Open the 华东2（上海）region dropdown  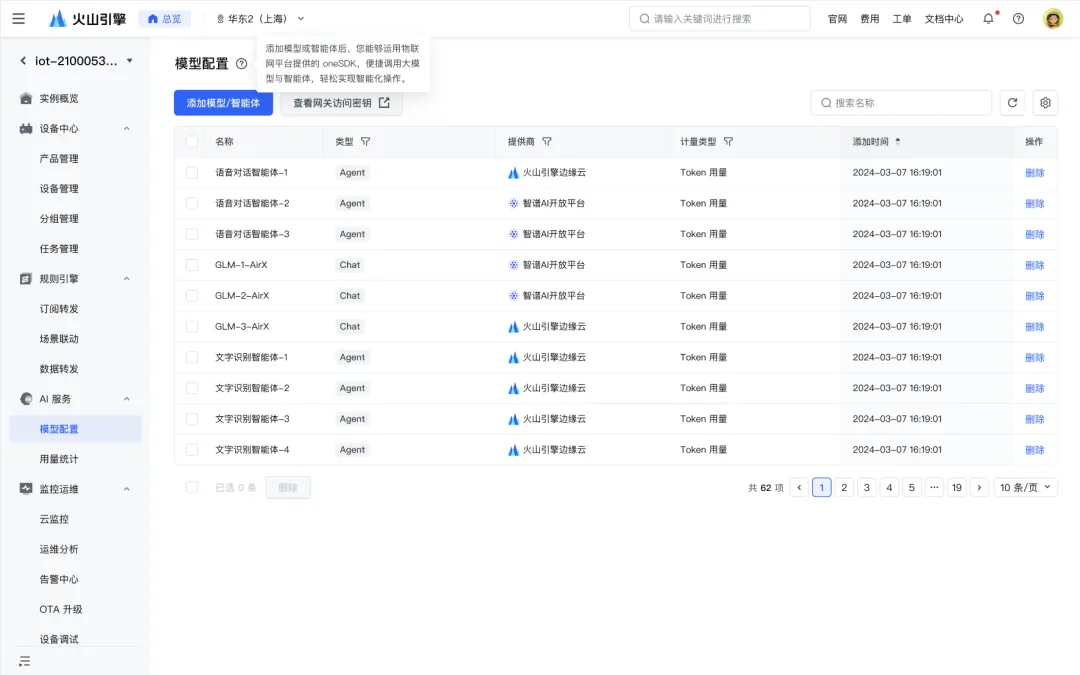pyautogui.click(x=260, y=19)
